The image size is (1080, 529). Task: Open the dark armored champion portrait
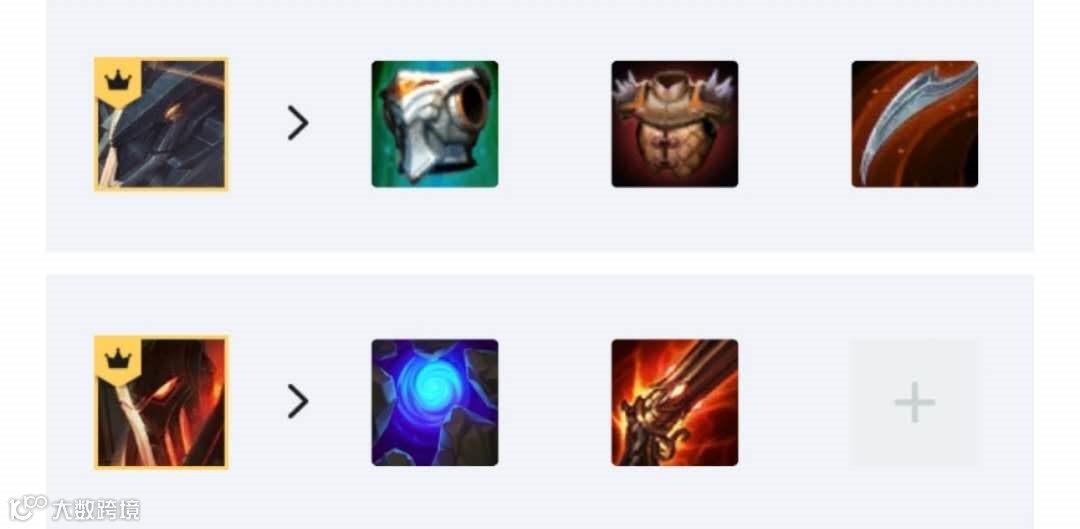(x=161, y=124)
